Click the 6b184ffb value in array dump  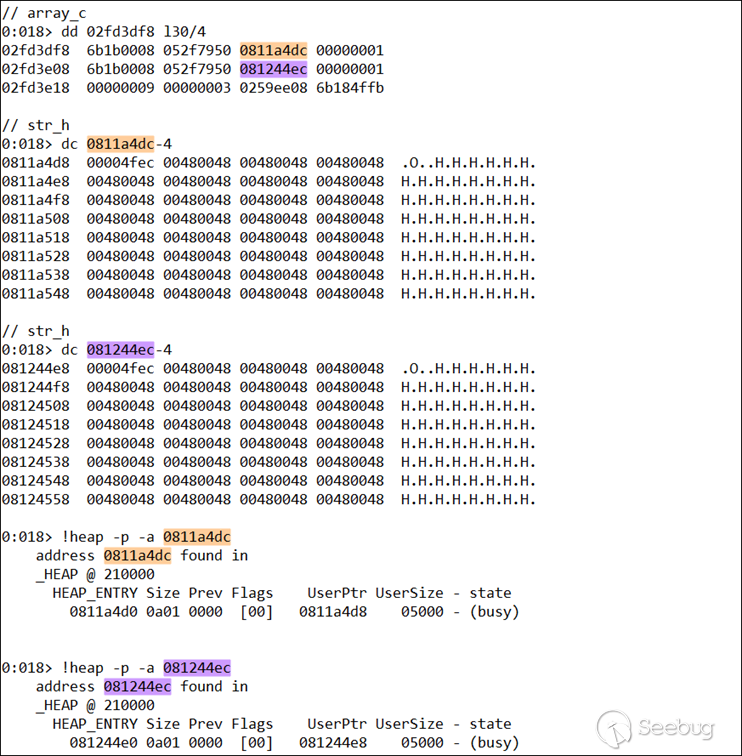(x=350, y=88)
